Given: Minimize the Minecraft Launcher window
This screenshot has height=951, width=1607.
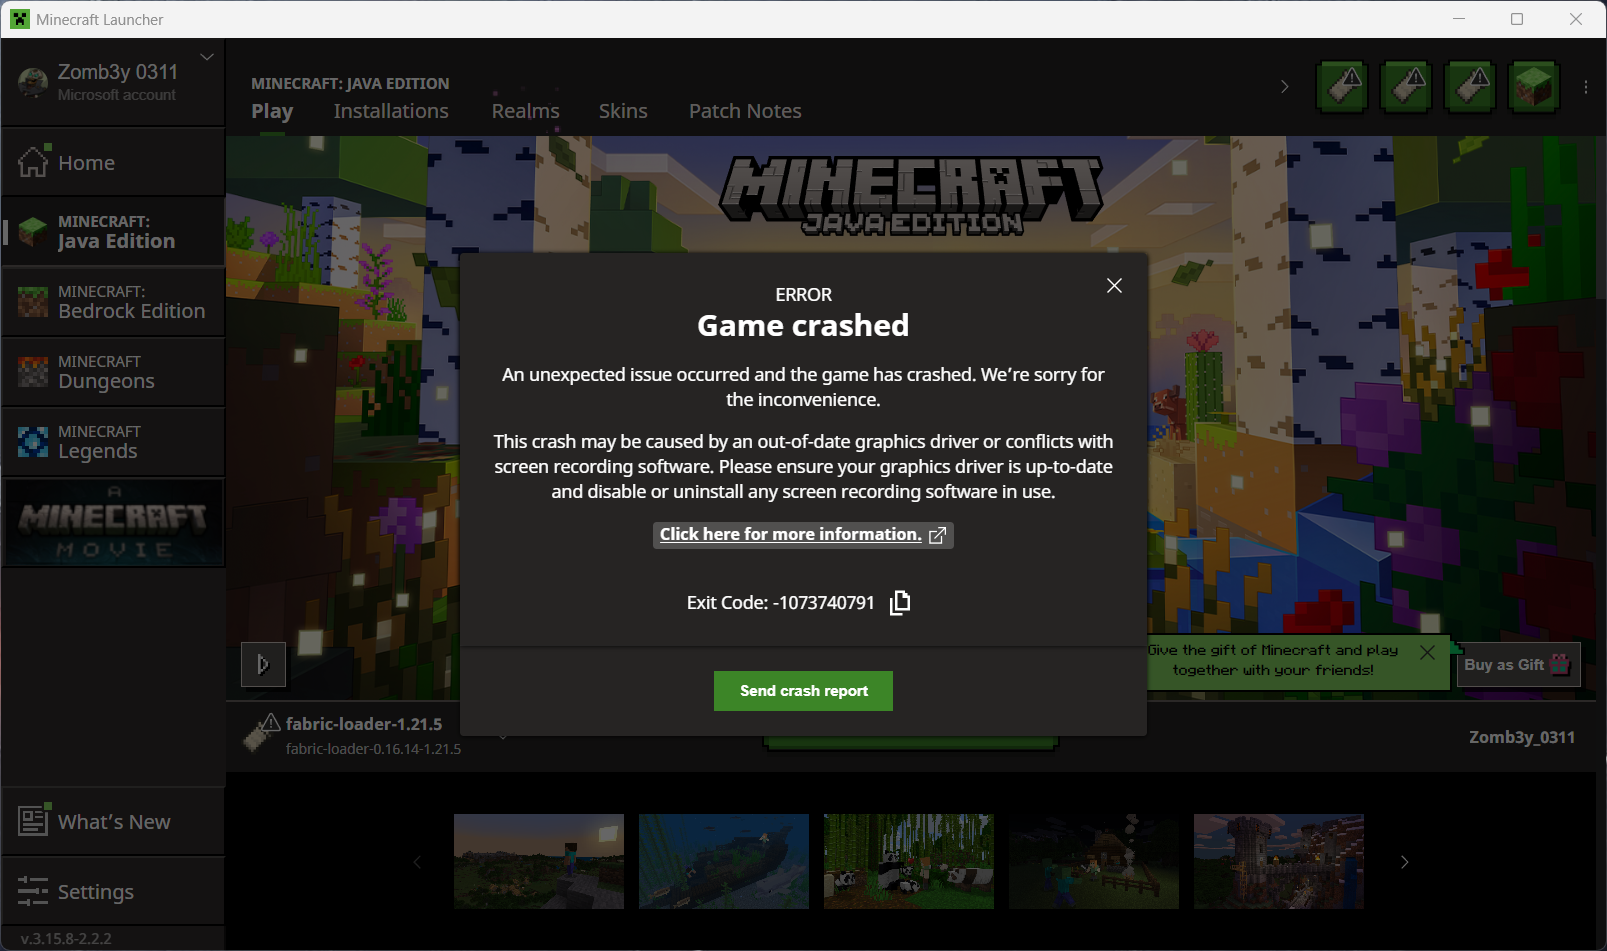Looking at the screenshot, I should point(1459,19).
